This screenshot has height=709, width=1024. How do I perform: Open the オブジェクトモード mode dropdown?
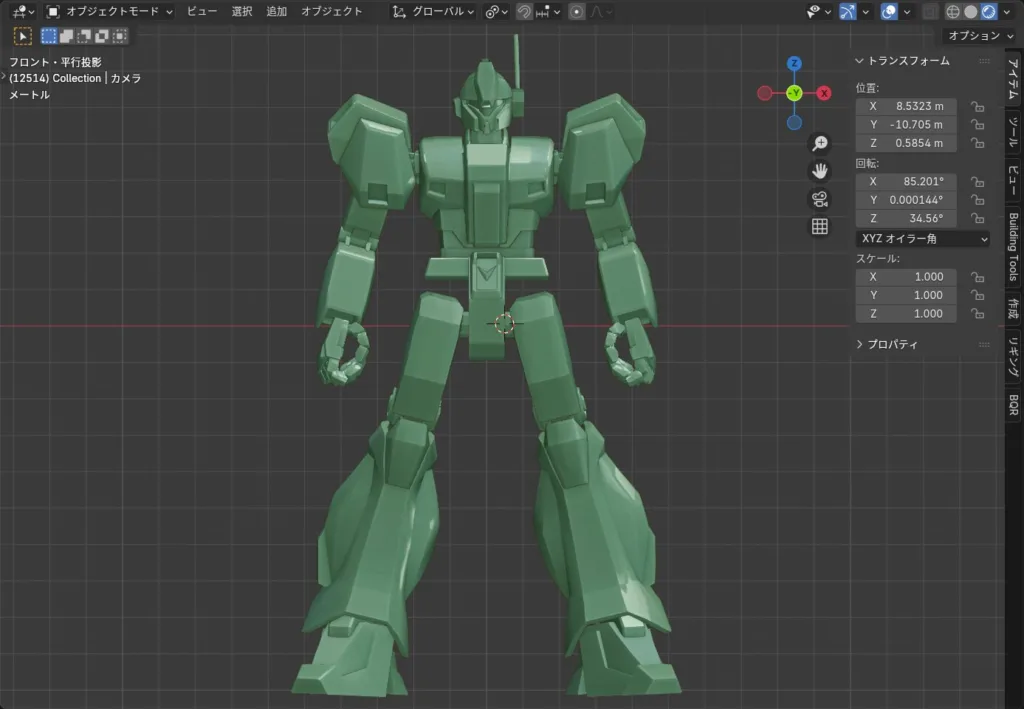(110, 12)
